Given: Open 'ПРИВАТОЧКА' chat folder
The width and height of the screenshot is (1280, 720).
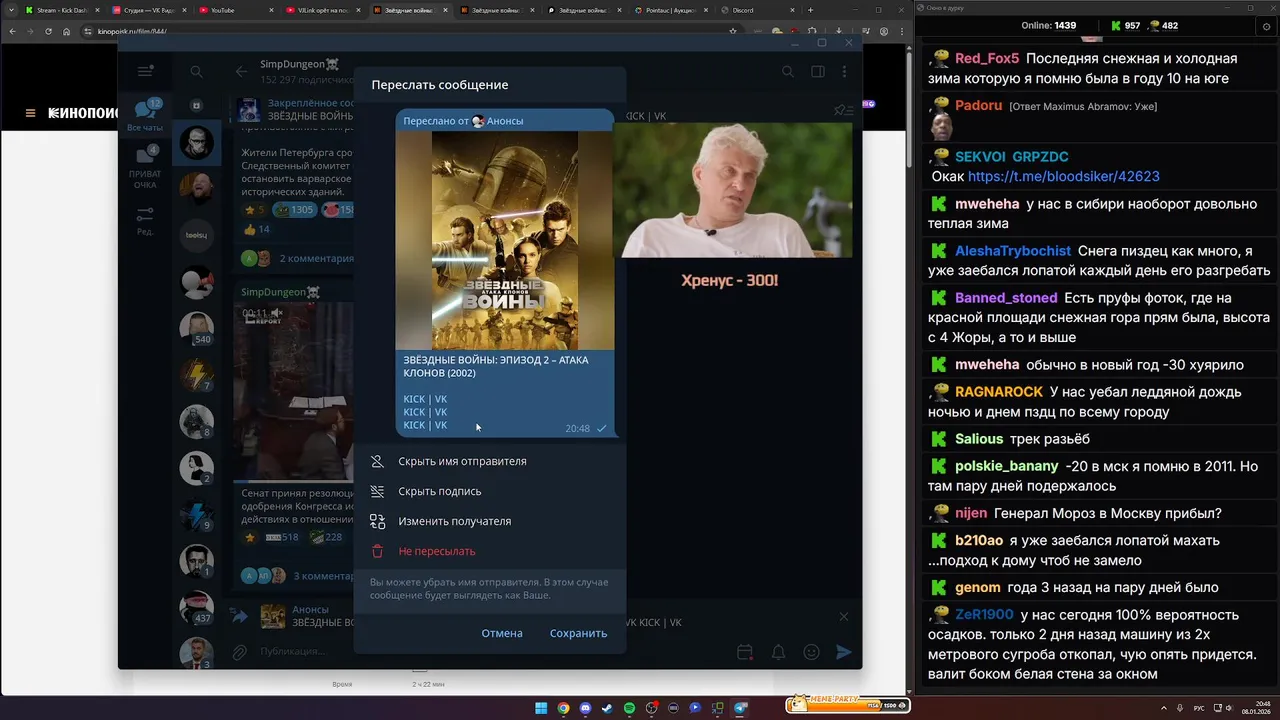Looking at the screenshot, I should [x=145, y=167].
